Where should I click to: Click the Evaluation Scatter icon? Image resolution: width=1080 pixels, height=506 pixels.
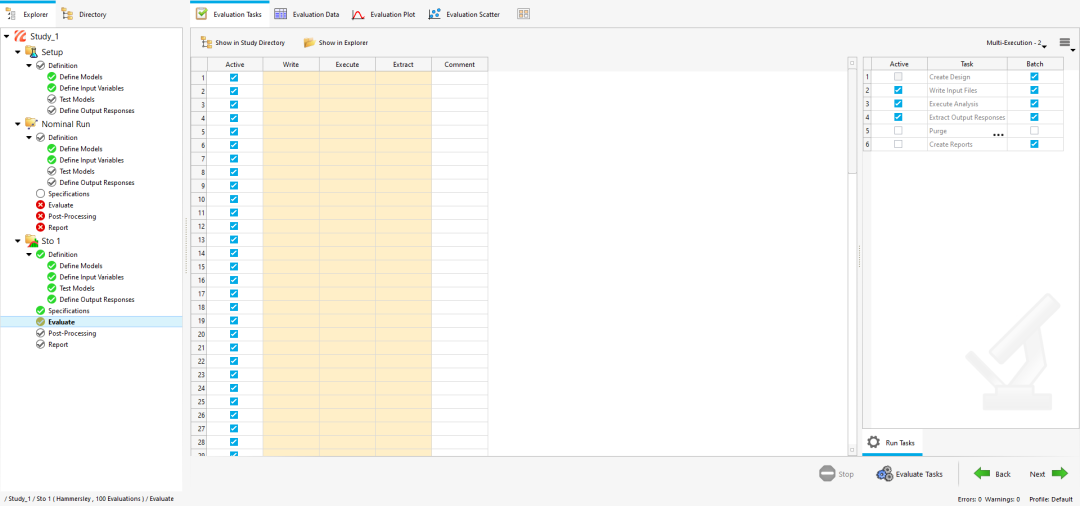[435, 14]
